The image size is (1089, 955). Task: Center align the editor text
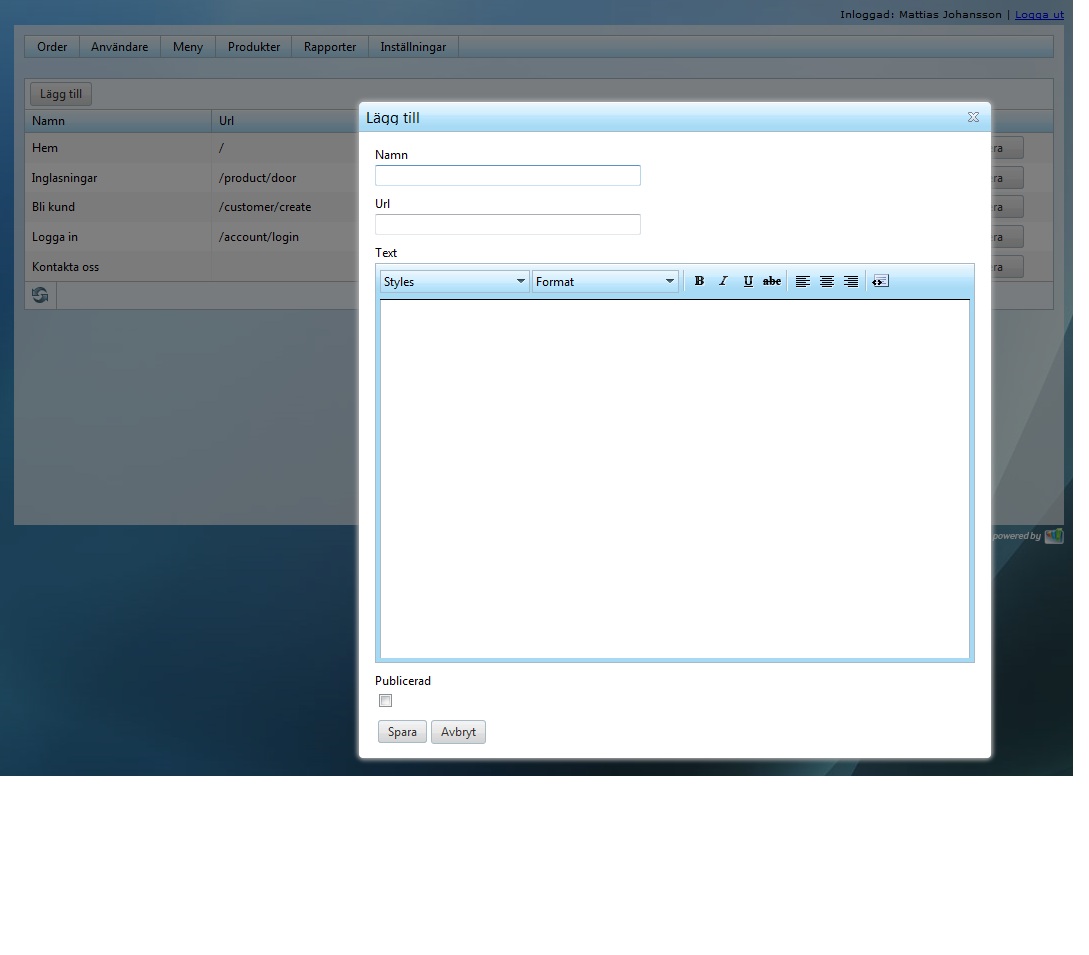826,281
